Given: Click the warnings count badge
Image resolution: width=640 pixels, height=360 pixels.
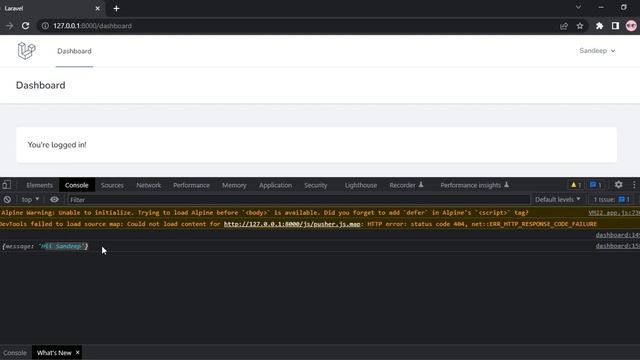Looking at the screenshot, I should point(576,185).
